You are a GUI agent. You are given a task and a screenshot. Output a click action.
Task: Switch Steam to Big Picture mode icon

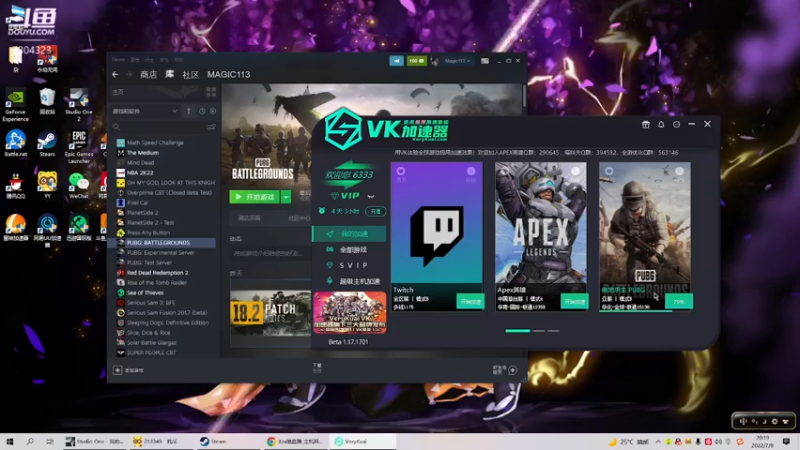coord(485,61)
